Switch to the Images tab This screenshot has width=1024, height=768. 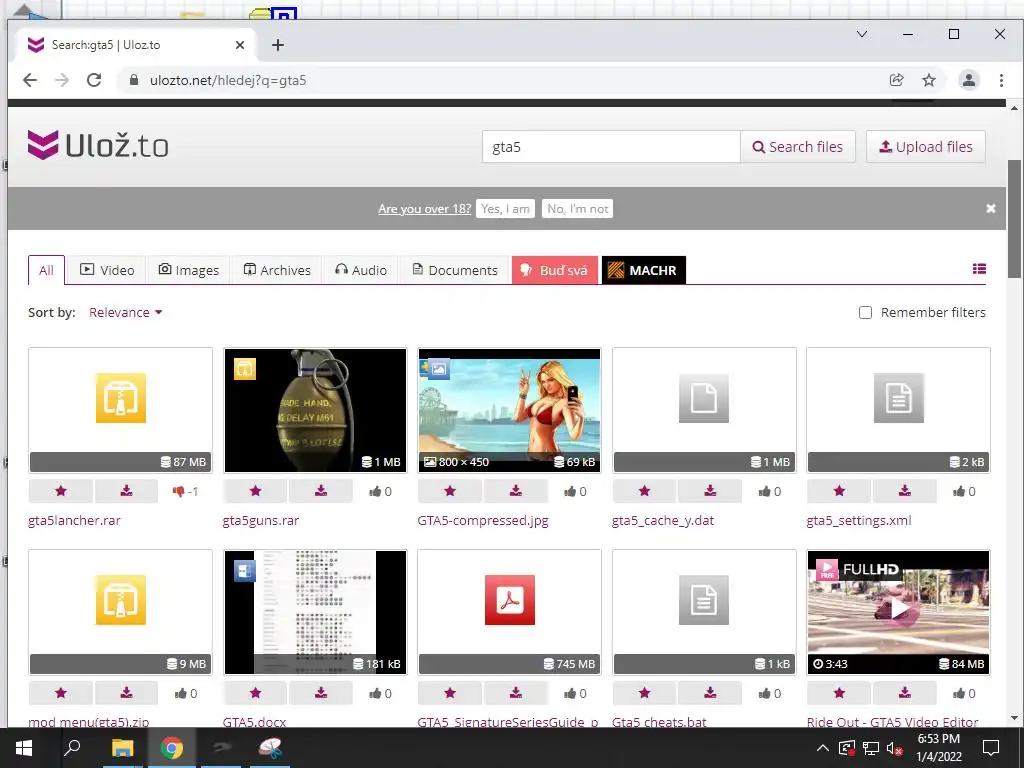click(189, 270)
